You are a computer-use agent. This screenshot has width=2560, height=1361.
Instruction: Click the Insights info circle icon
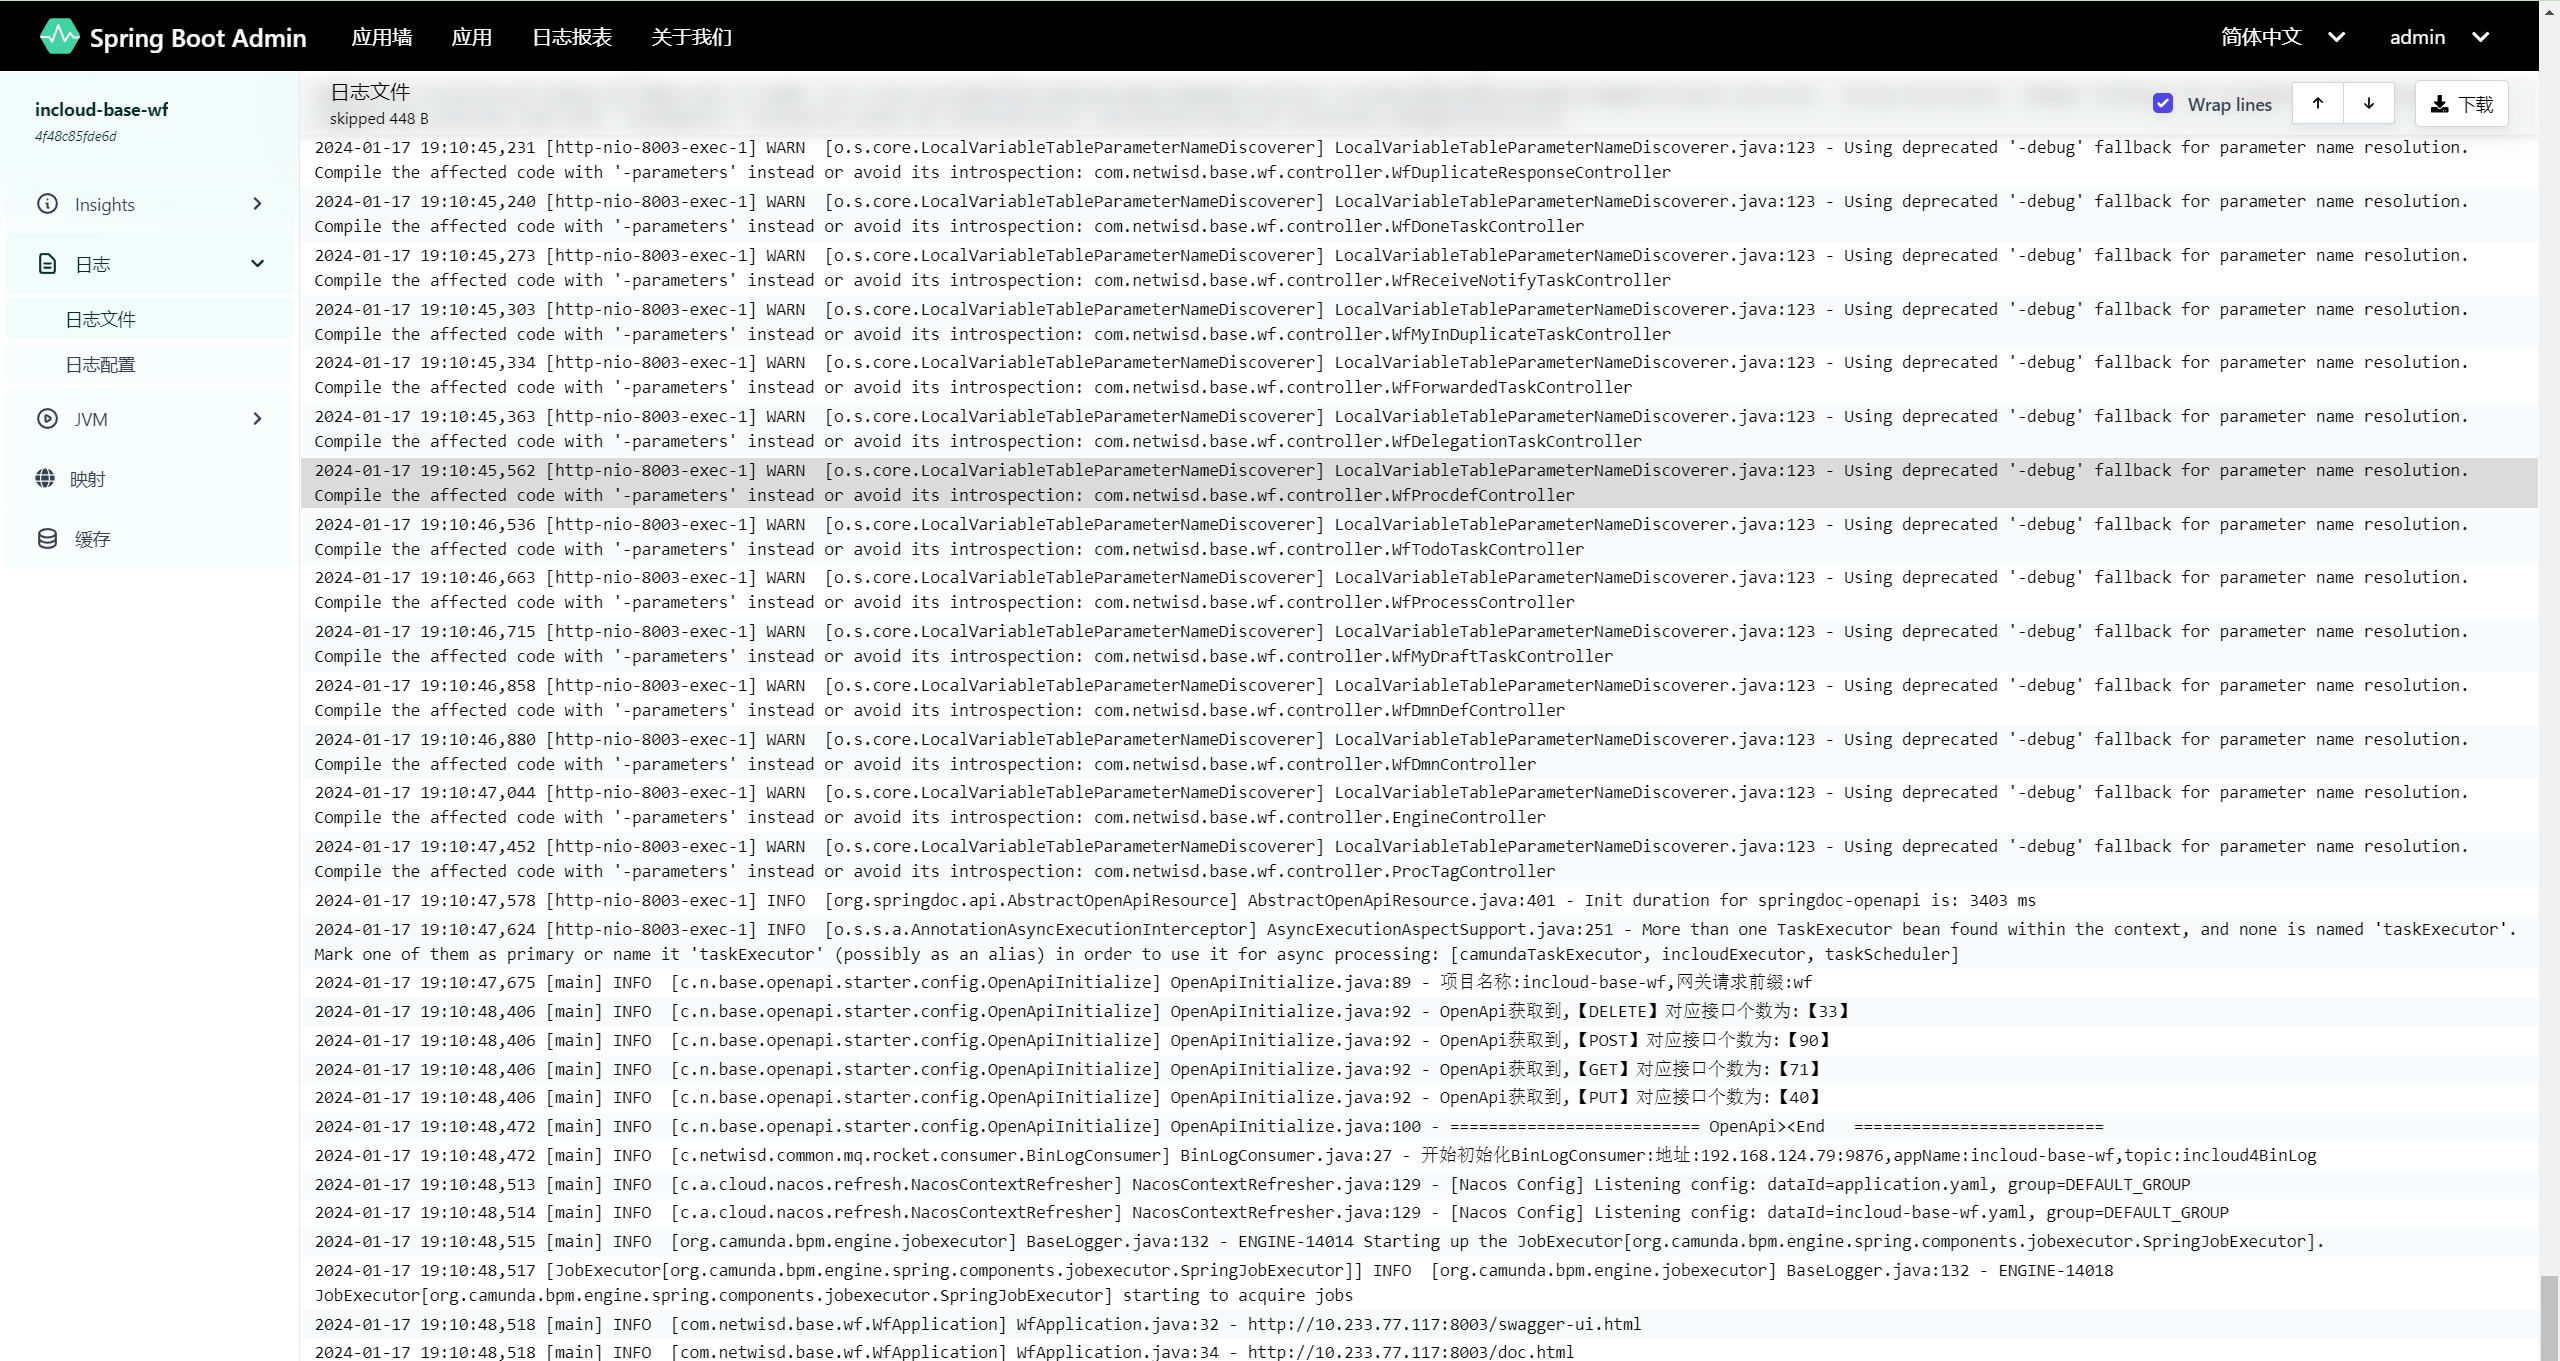tap(47, 204)
